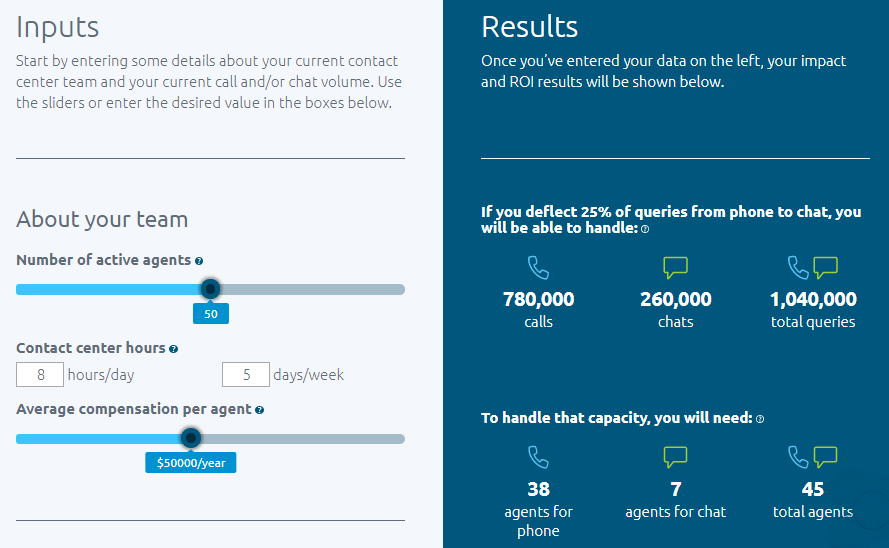Click phone and chat icon above total queries
The image size is (889, 548).
click(x=812, y=267)
